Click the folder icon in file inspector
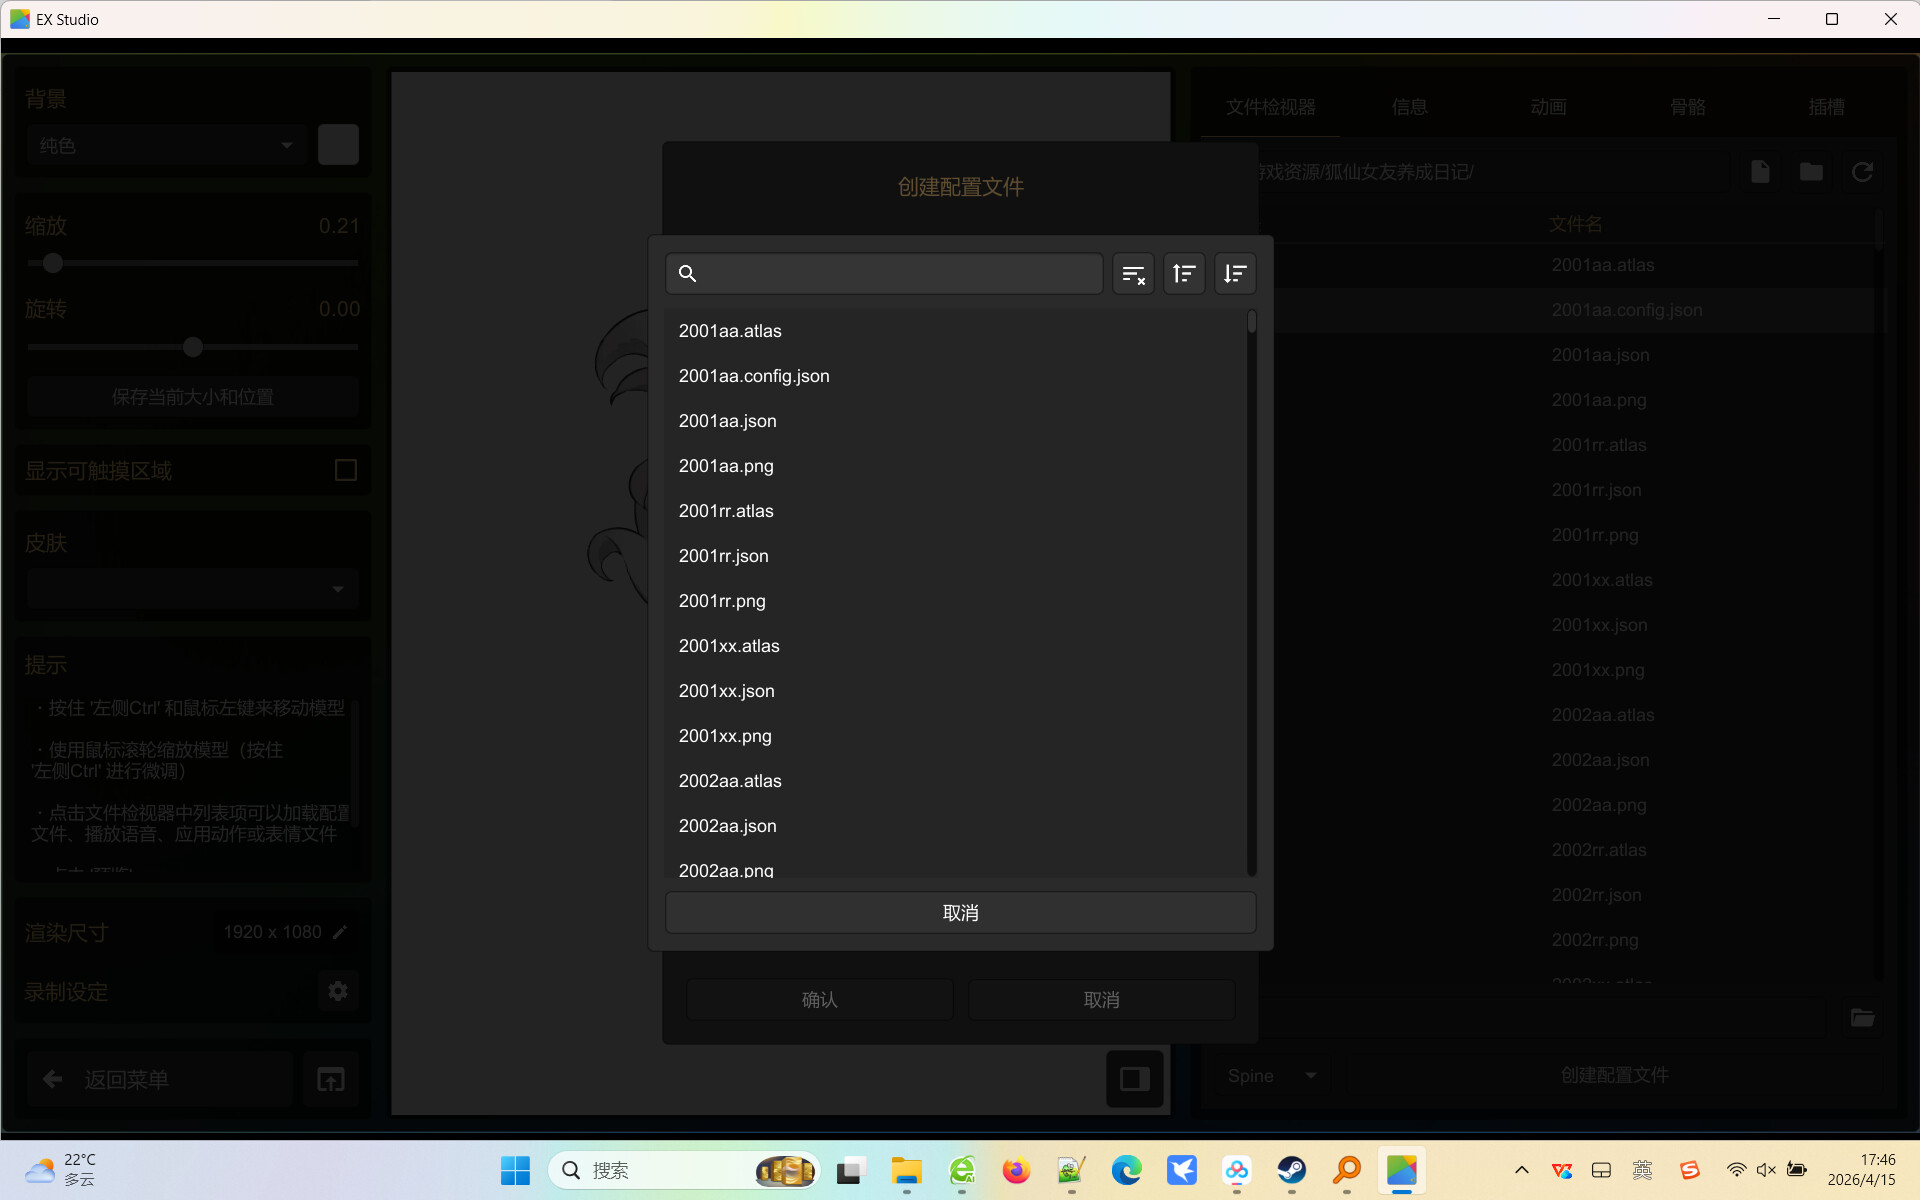Screen dimensions: 1920x1200 coord(1811,172)
